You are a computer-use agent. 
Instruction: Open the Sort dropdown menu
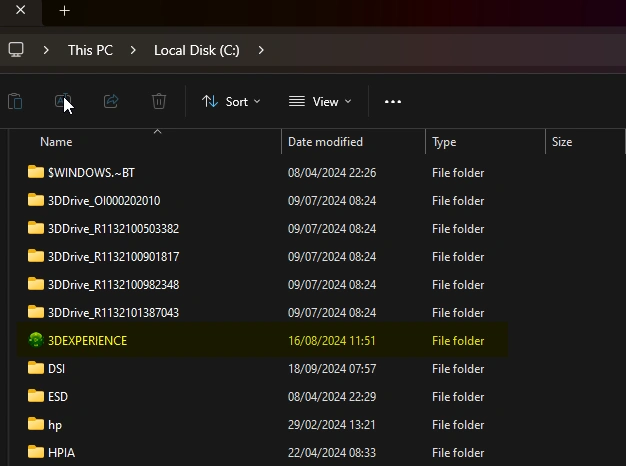point(231,101)
